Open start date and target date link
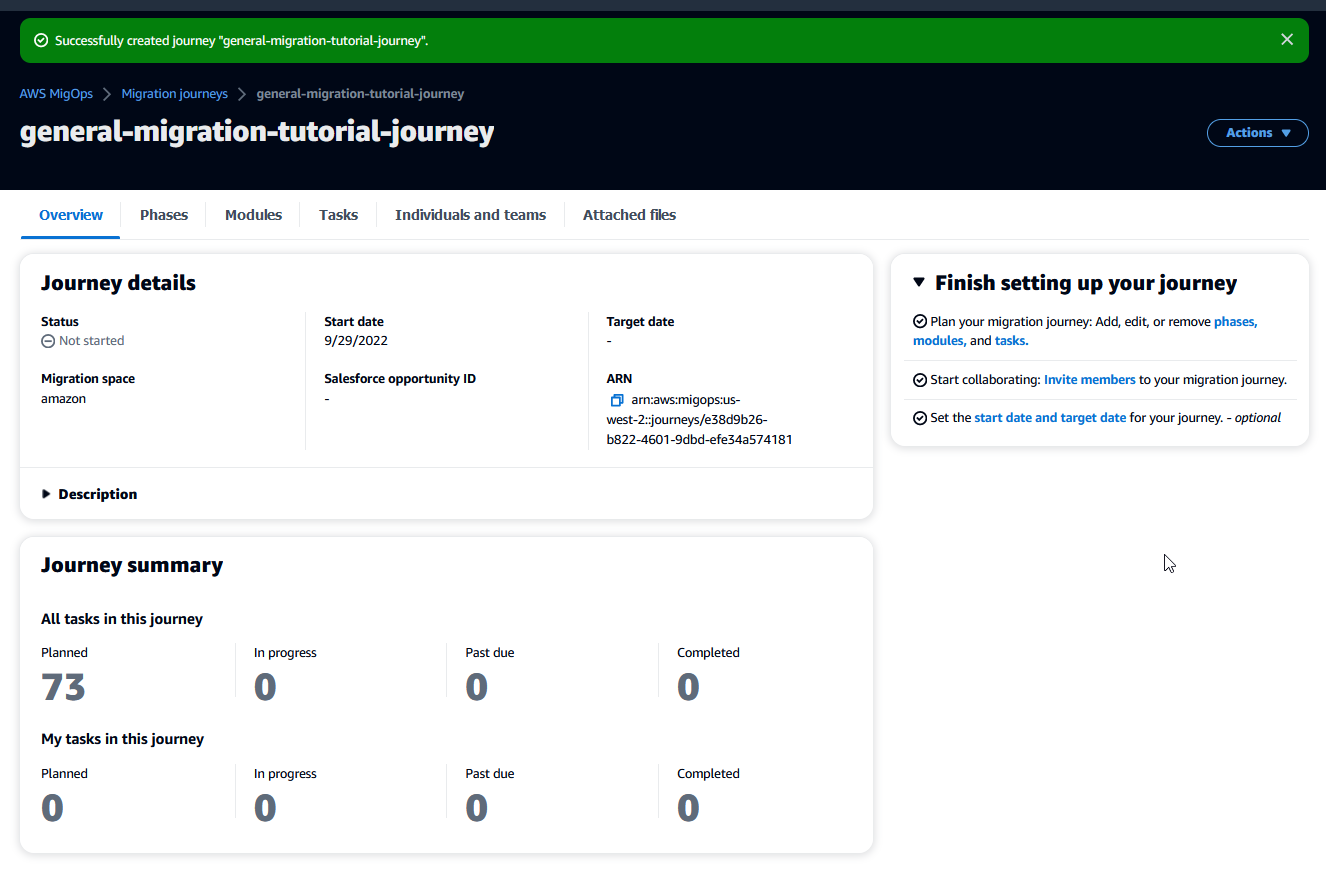 pos(1050,418)
